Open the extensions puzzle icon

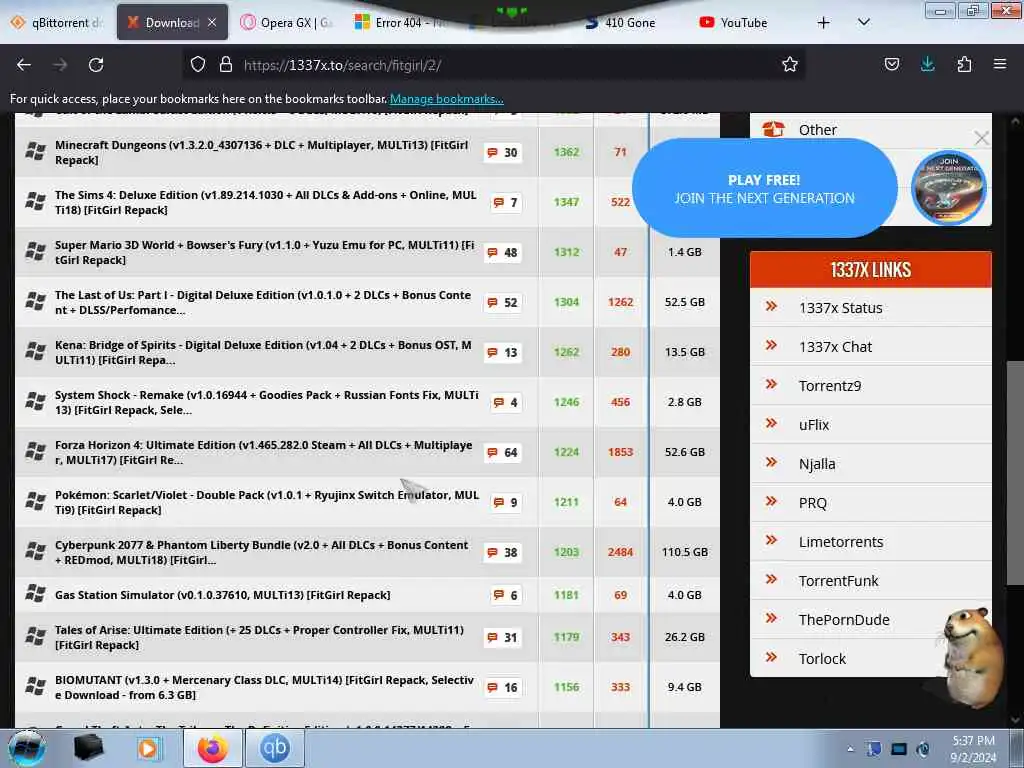tap(964, 65)
